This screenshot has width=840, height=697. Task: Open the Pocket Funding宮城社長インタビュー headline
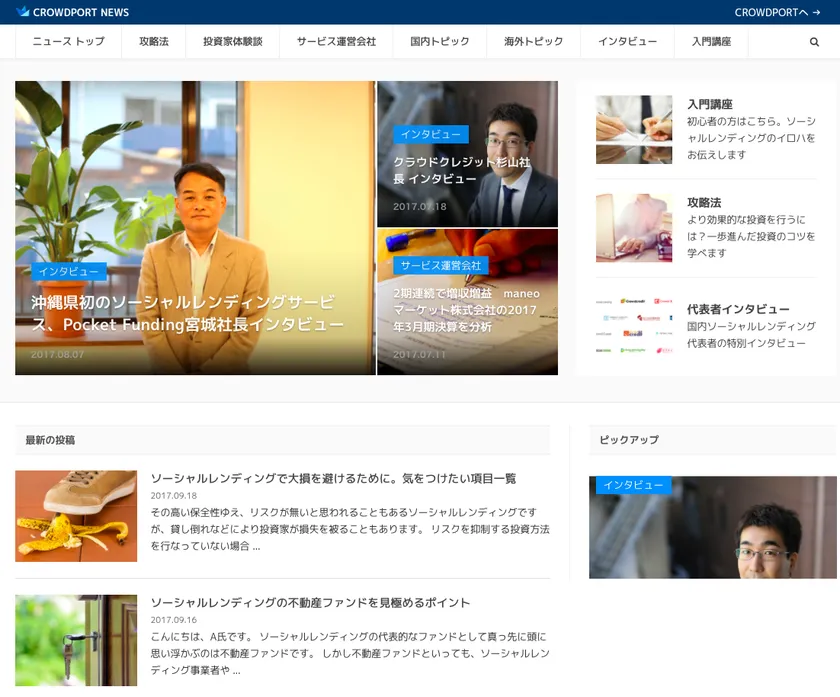pos(187,313)
